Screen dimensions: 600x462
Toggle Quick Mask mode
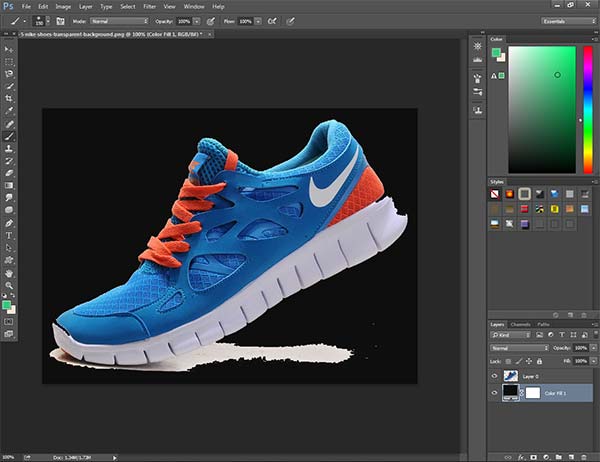[8, 322]
